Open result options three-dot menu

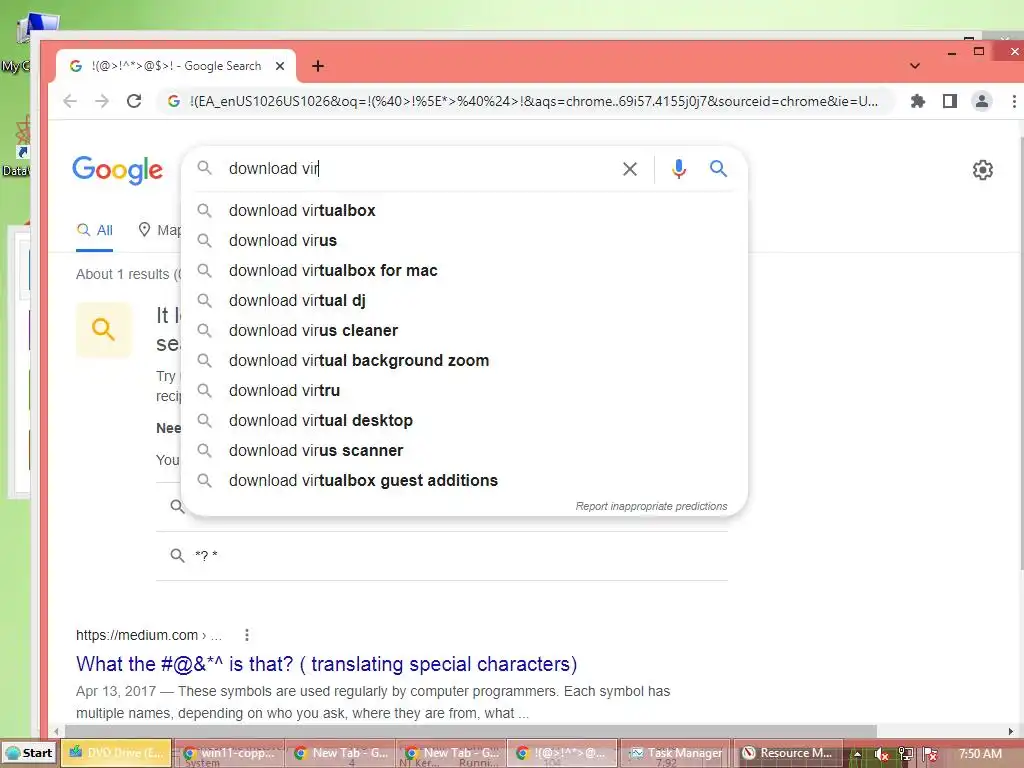click(246, 635)
